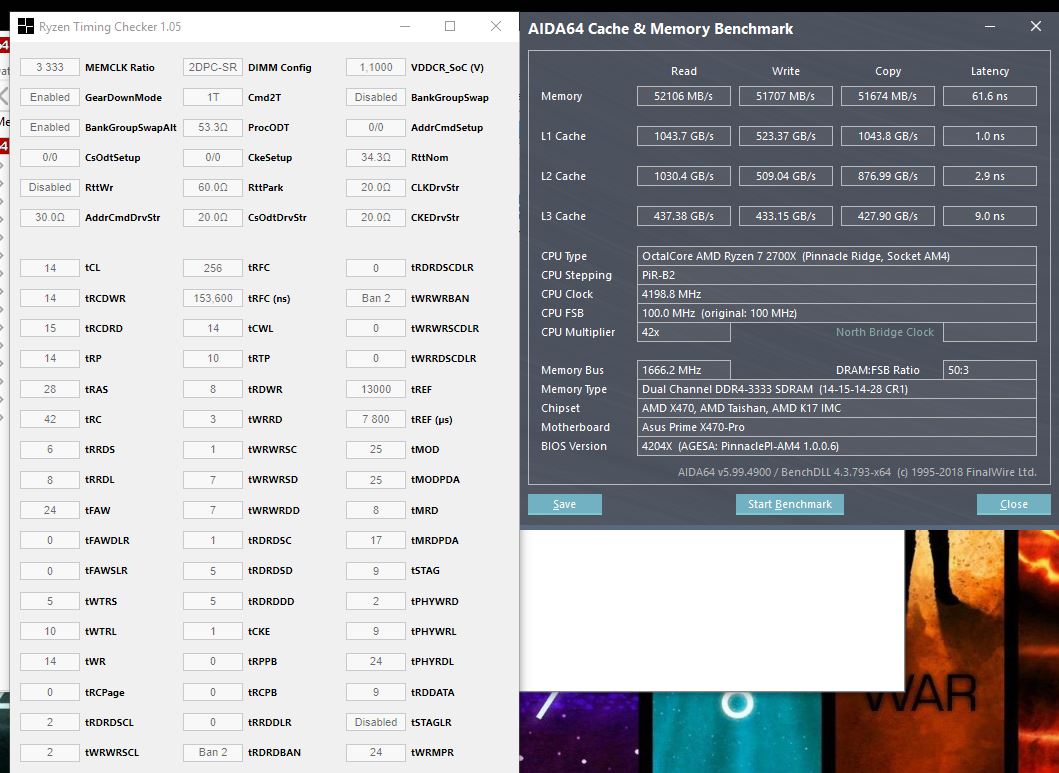The image size is (1059, 773).
Task: Select the AddrCmdDrvStr 30.0Ω field
Action: pyautogui.click(x=50, y=217)
